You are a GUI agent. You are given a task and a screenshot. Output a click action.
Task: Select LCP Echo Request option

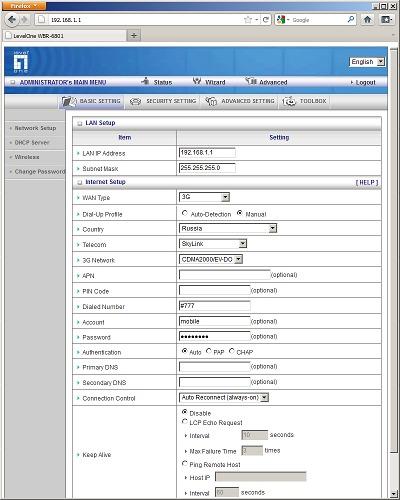pos(184,422)
